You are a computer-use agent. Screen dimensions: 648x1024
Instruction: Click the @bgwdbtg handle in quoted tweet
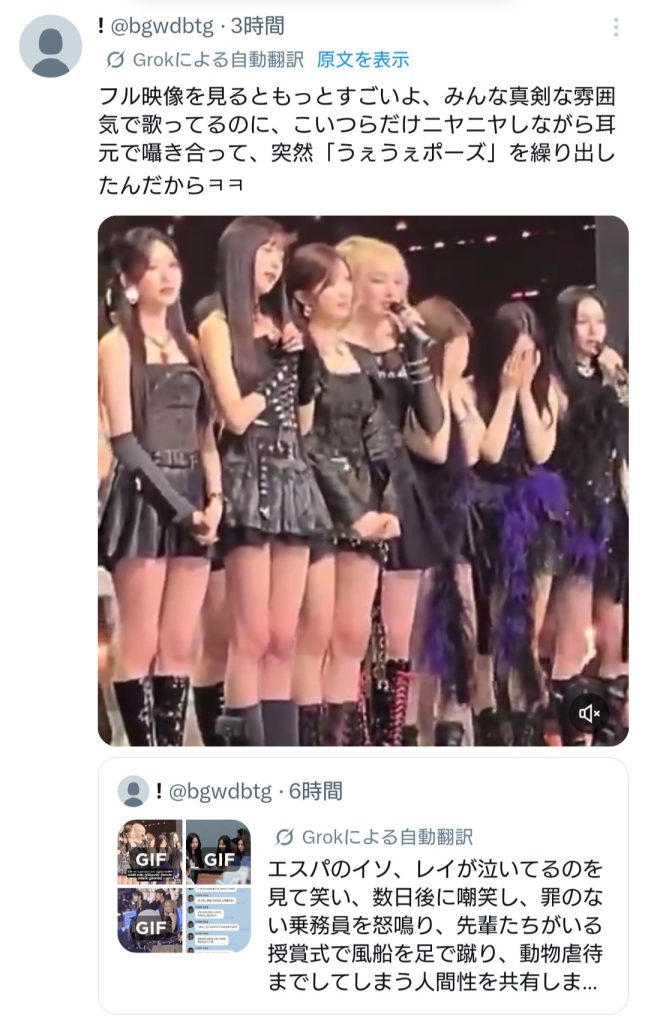(220, 792)
